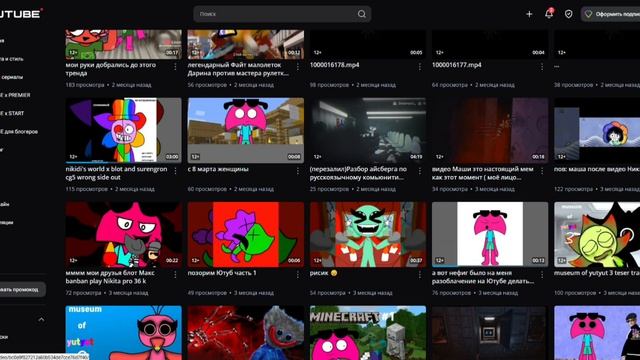Image resolution: width=640 pixels, height=360 pixels.
Task: Click title 'с 8 марта женщины'
Action: click(x=218, y=169)
